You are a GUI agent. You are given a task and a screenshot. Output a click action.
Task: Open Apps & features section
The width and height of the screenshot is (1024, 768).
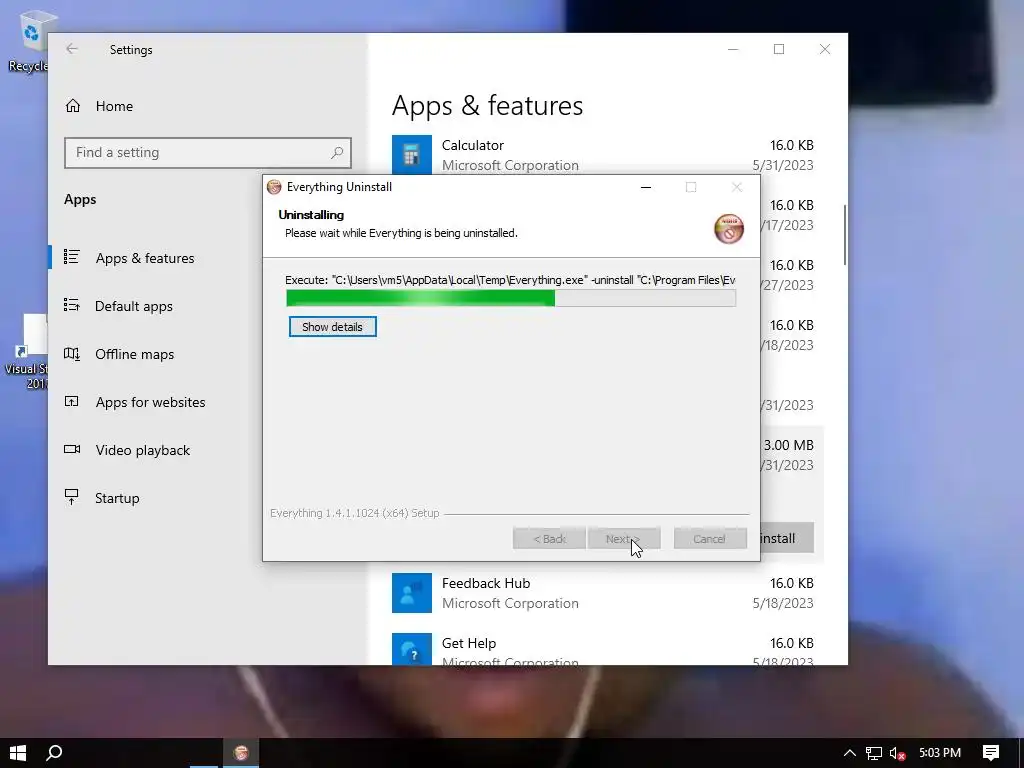144,258
